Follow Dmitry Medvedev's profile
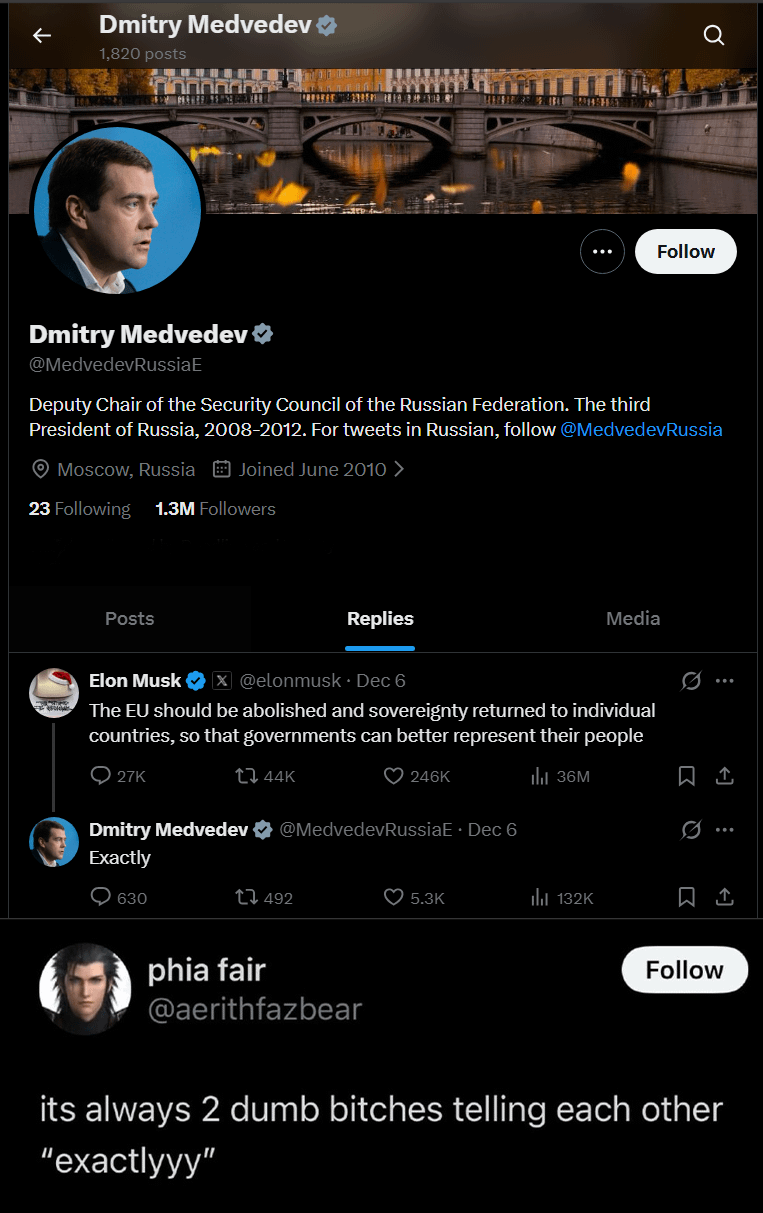763x1213 pixels. tap(686, 252)
